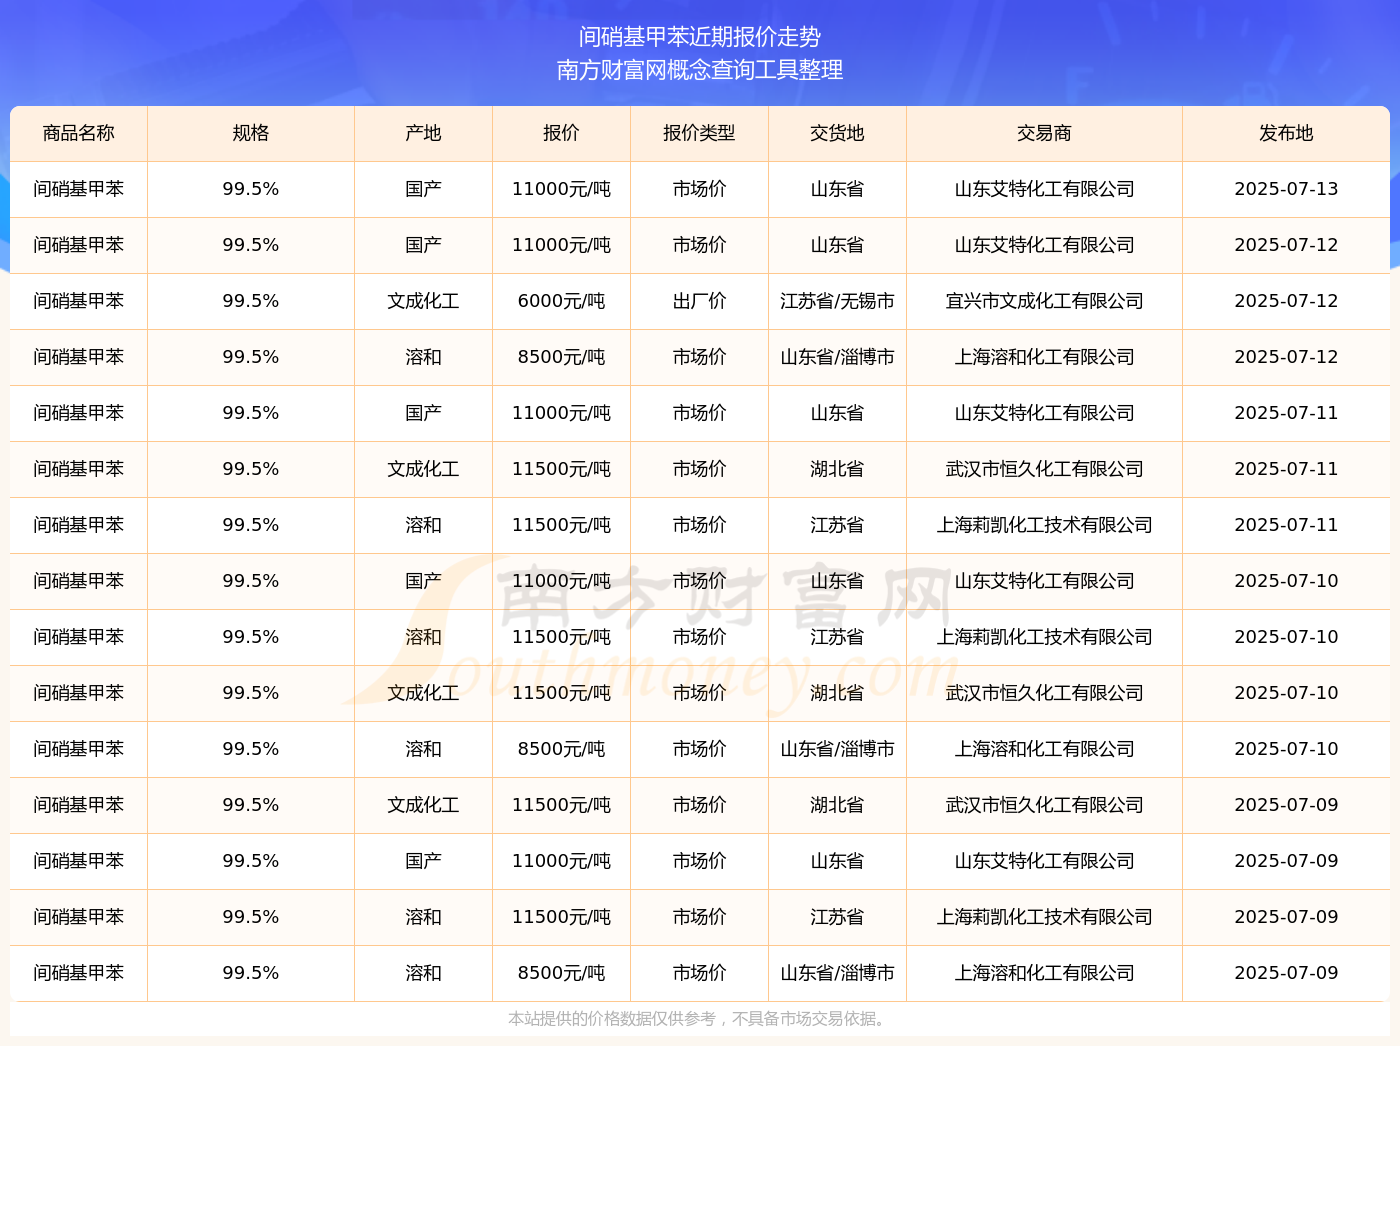Click 江苏省 in the 2025-07-10 row
The image size is (1400, 1205).
(x=837, y=637)
